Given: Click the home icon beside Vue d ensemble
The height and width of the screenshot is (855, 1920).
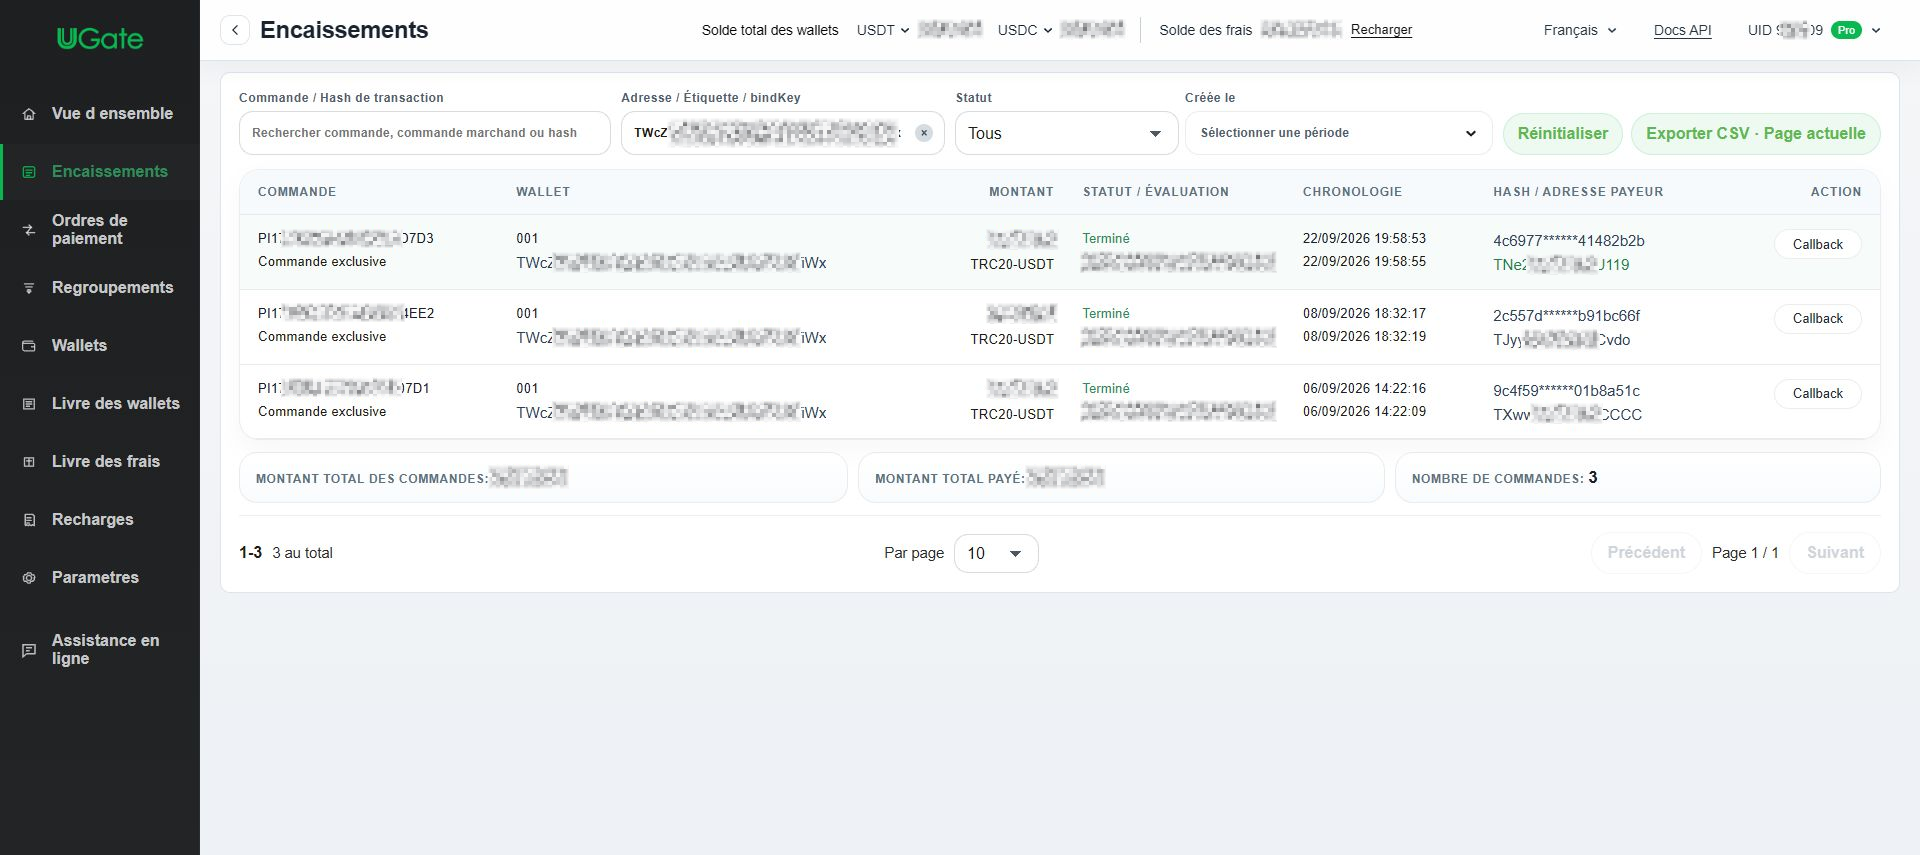Looking at the screenshot, I should [29, 114].
